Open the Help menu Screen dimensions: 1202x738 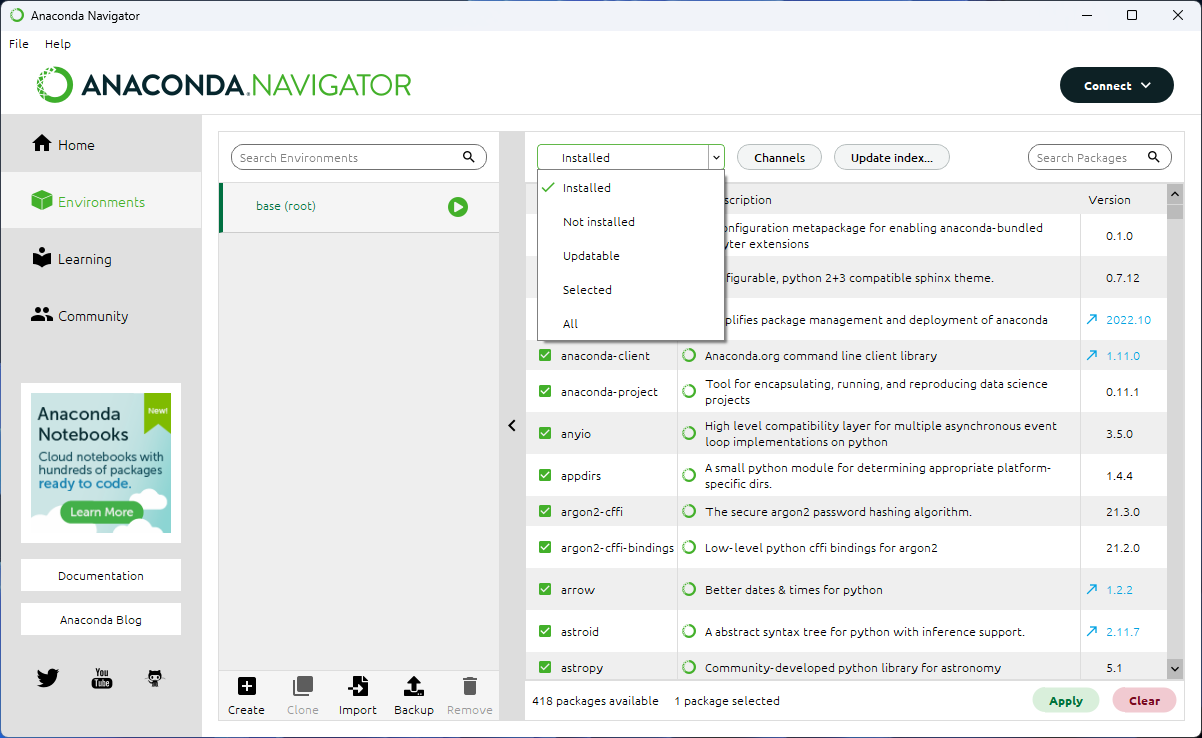click(x=57, y=43)
